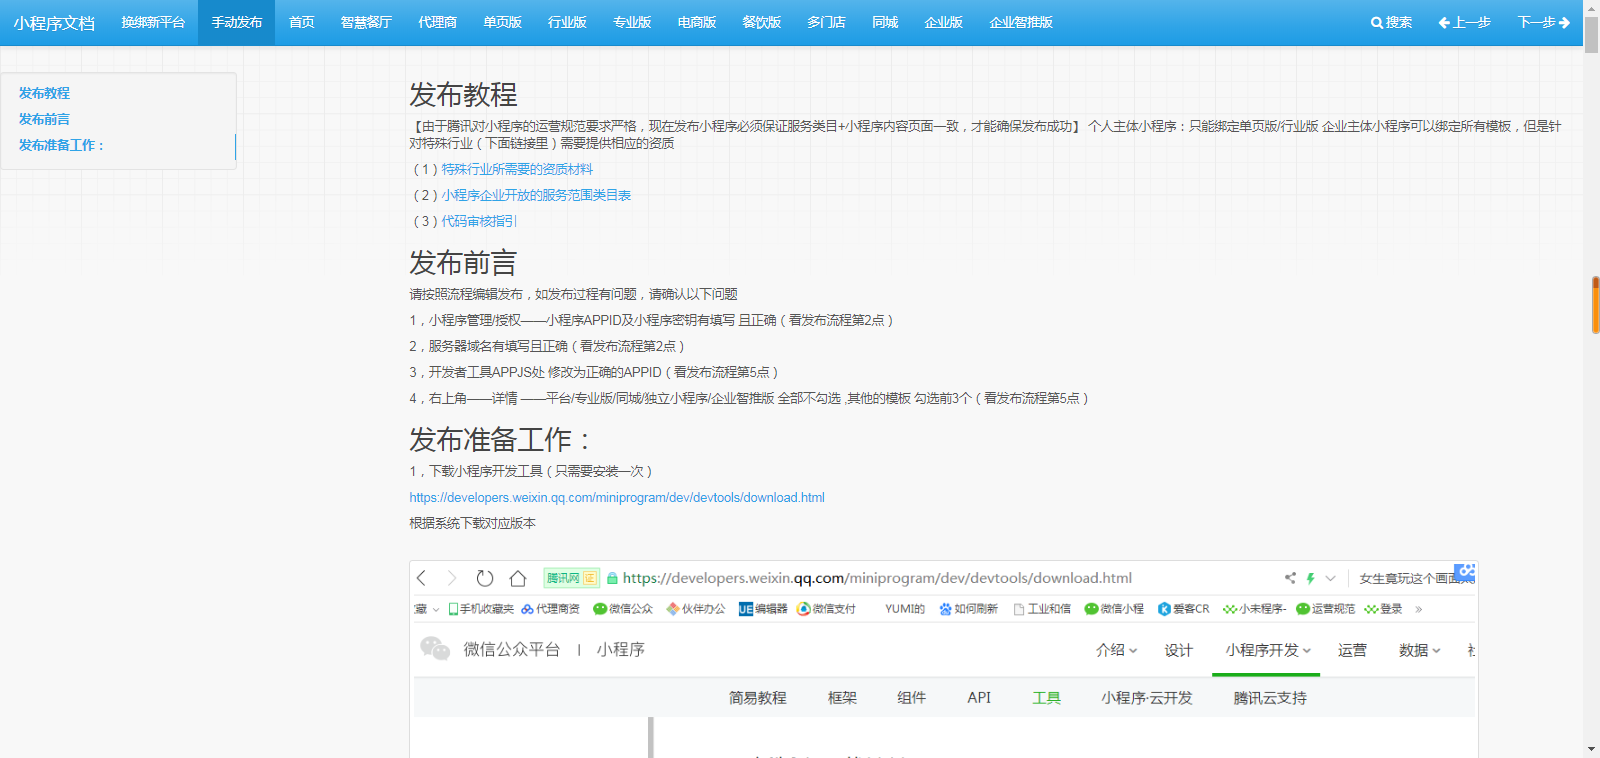Click the home icon in embedded browser screenshot
1600x758 pixels.
coord(517,578)
